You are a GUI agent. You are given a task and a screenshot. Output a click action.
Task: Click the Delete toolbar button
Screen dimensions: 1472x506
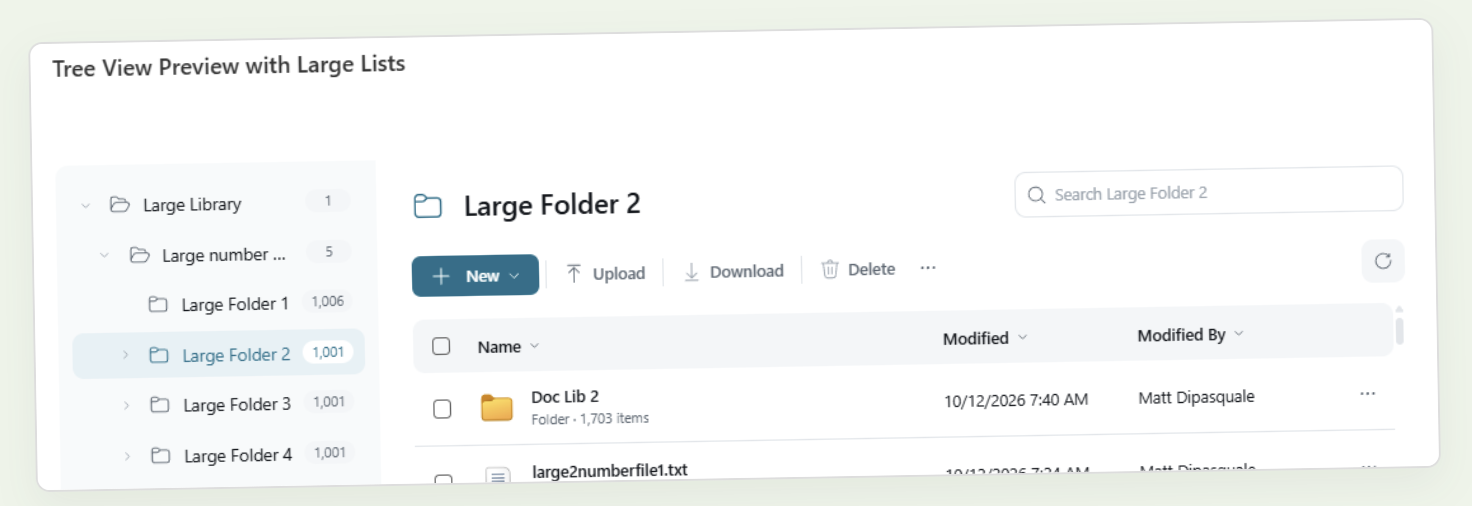click(858, 269)
